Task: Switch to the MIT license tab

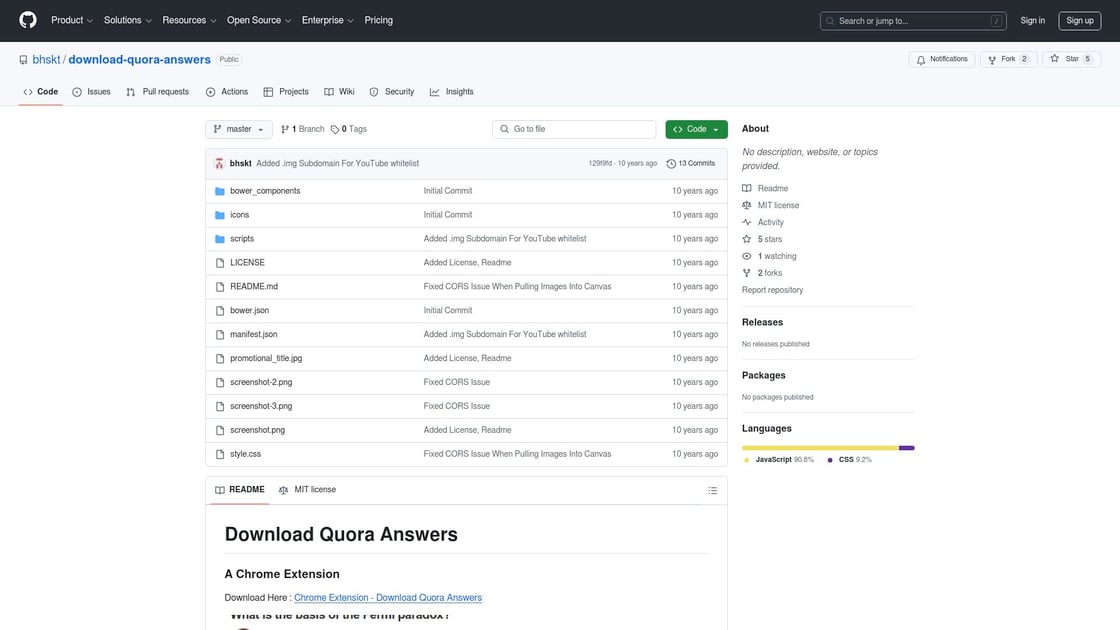Action: (307, 490)
